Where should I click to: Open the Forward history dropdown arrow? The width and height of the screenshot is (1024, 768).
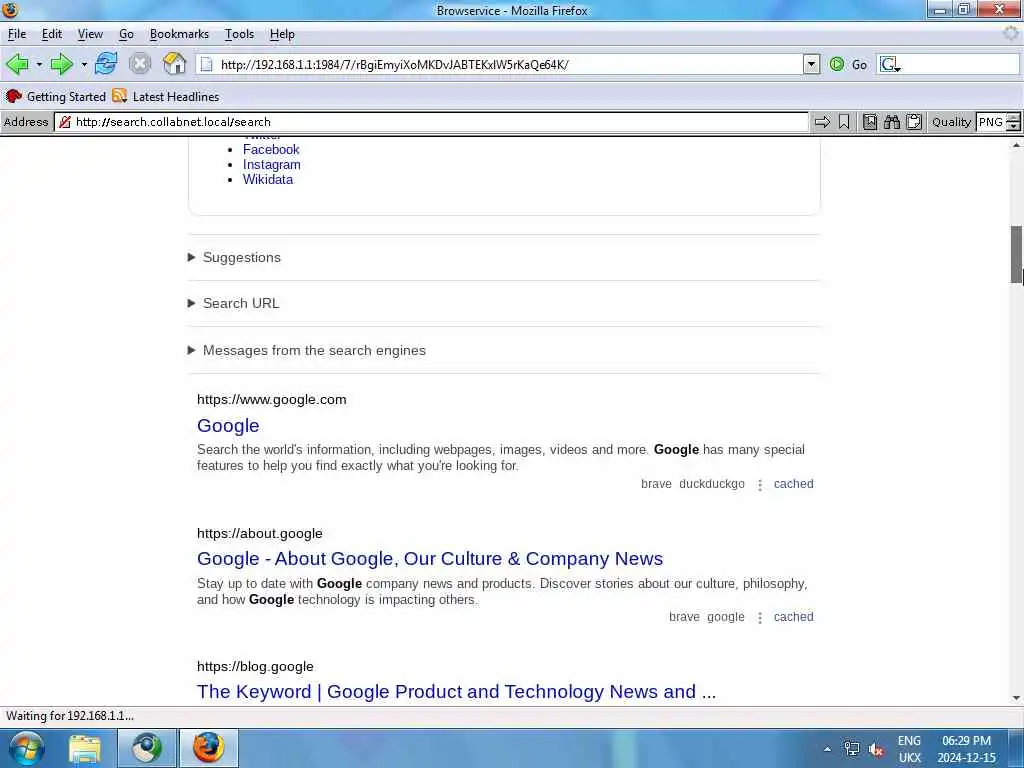coord(84,64)
